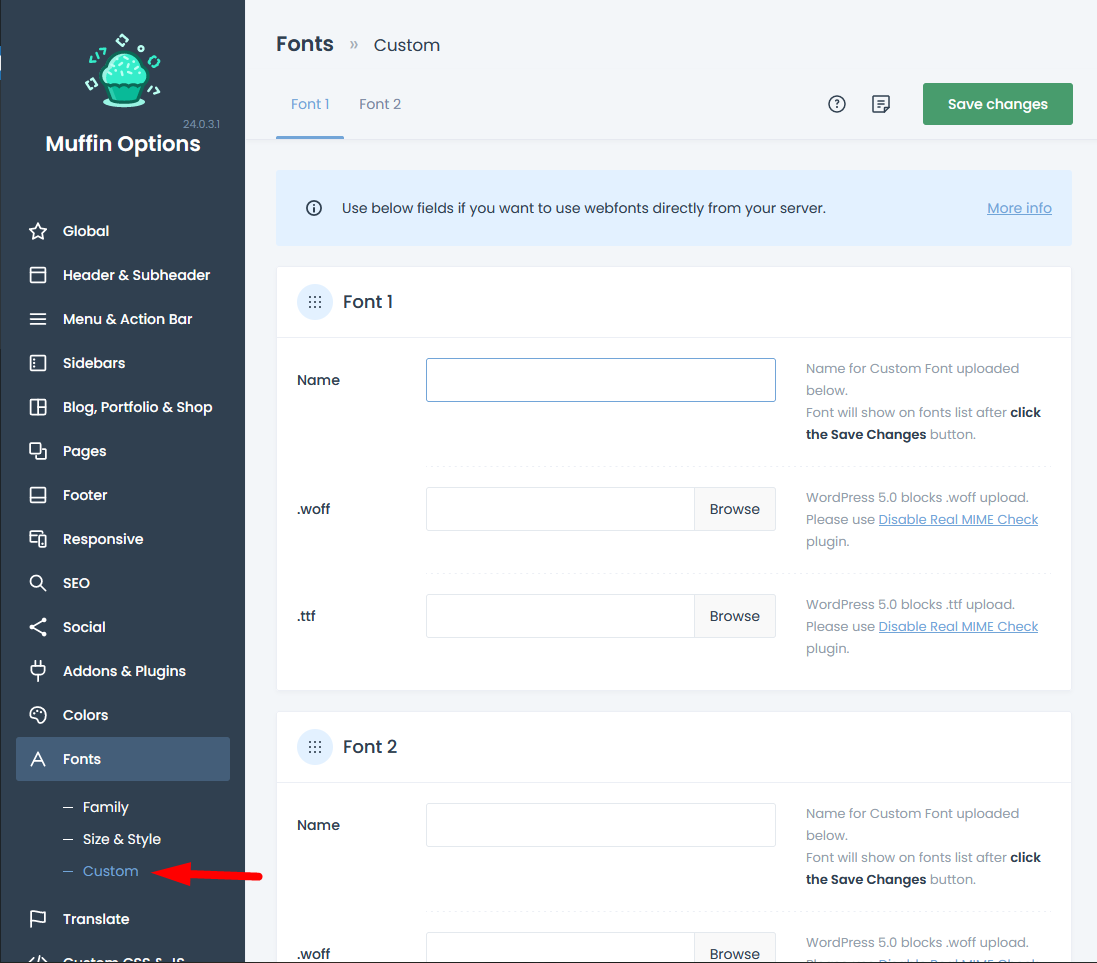Click the info icon in the blue notice

pyautogui.click(x=314, y=208)
